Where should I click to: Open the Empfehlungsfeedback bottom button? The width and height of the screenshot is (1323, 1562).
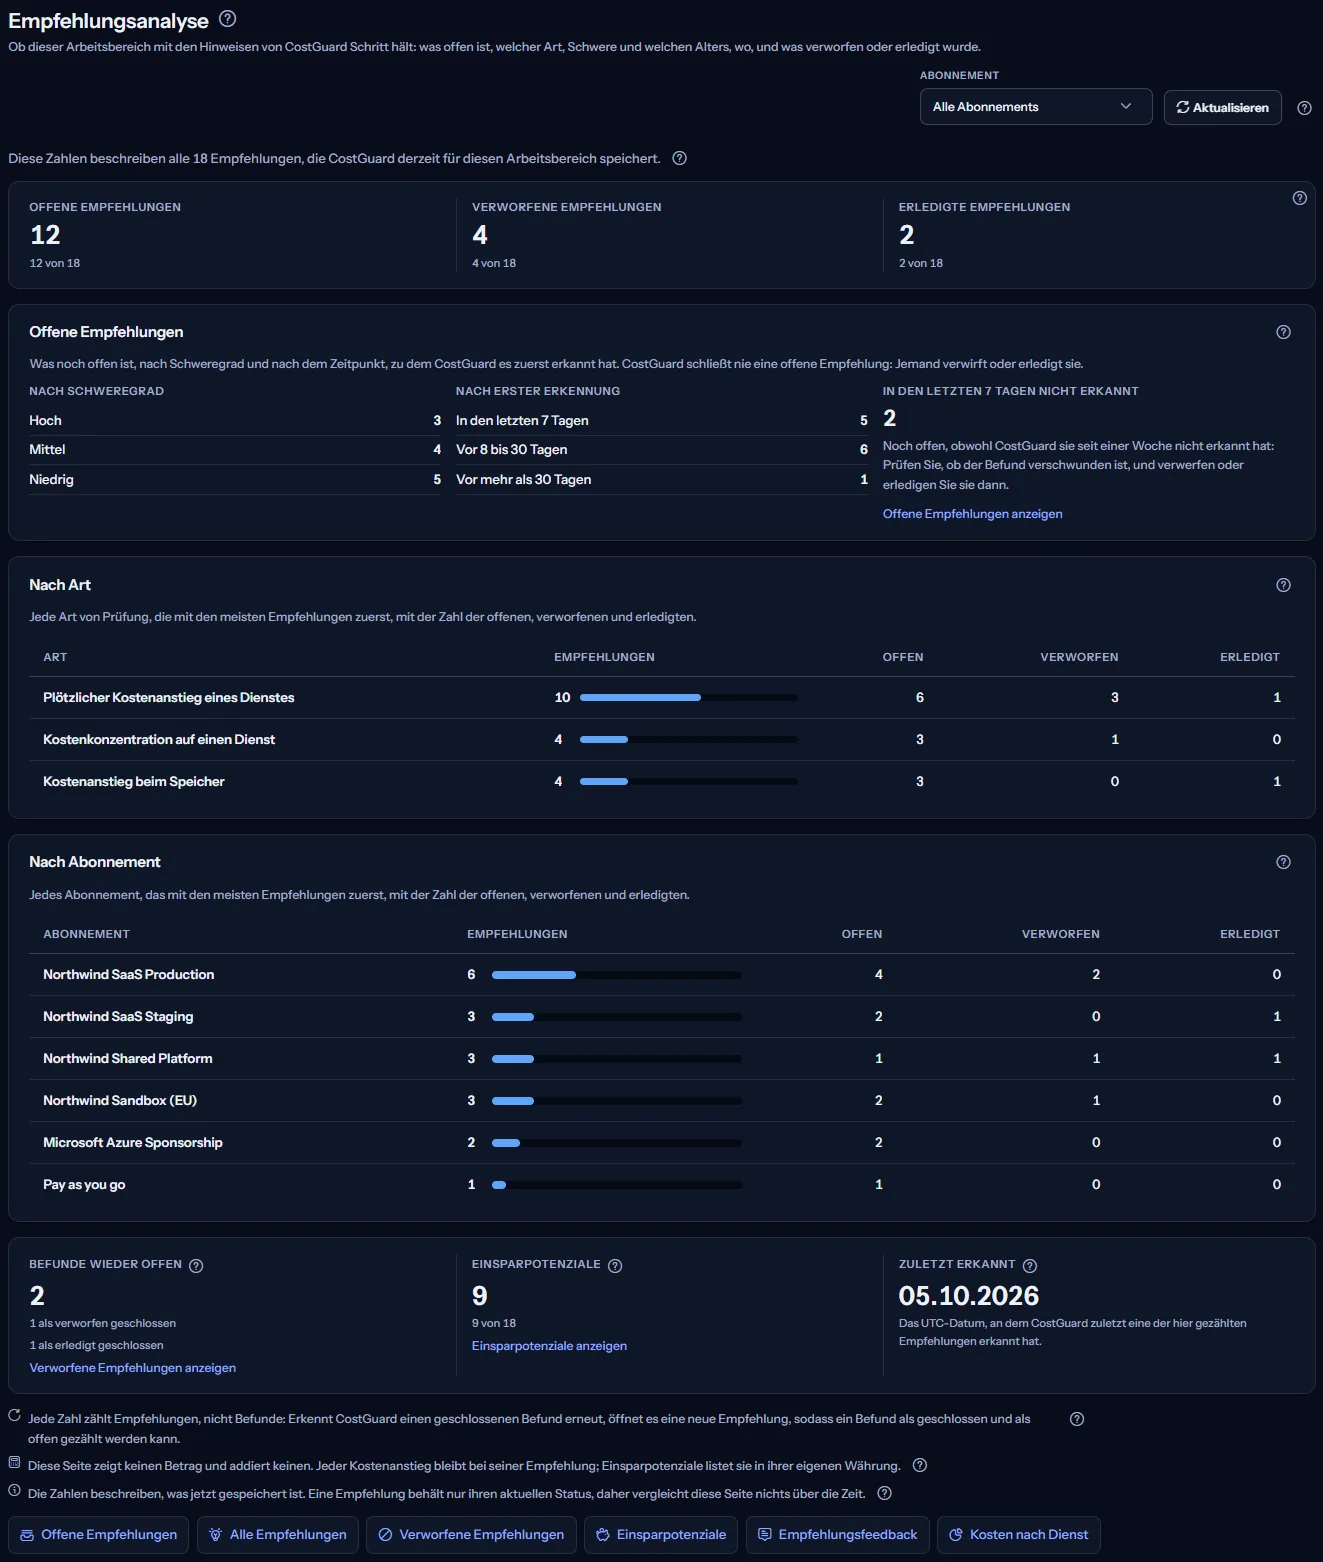click(x=837, y=1535)
